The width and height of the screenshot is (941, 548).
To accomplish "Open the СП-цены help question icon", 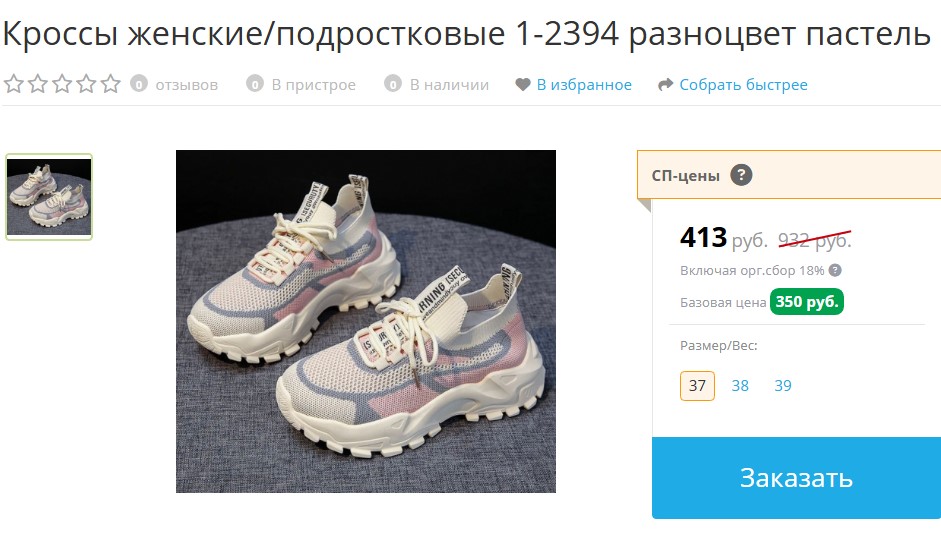I will tap(741, 175).
